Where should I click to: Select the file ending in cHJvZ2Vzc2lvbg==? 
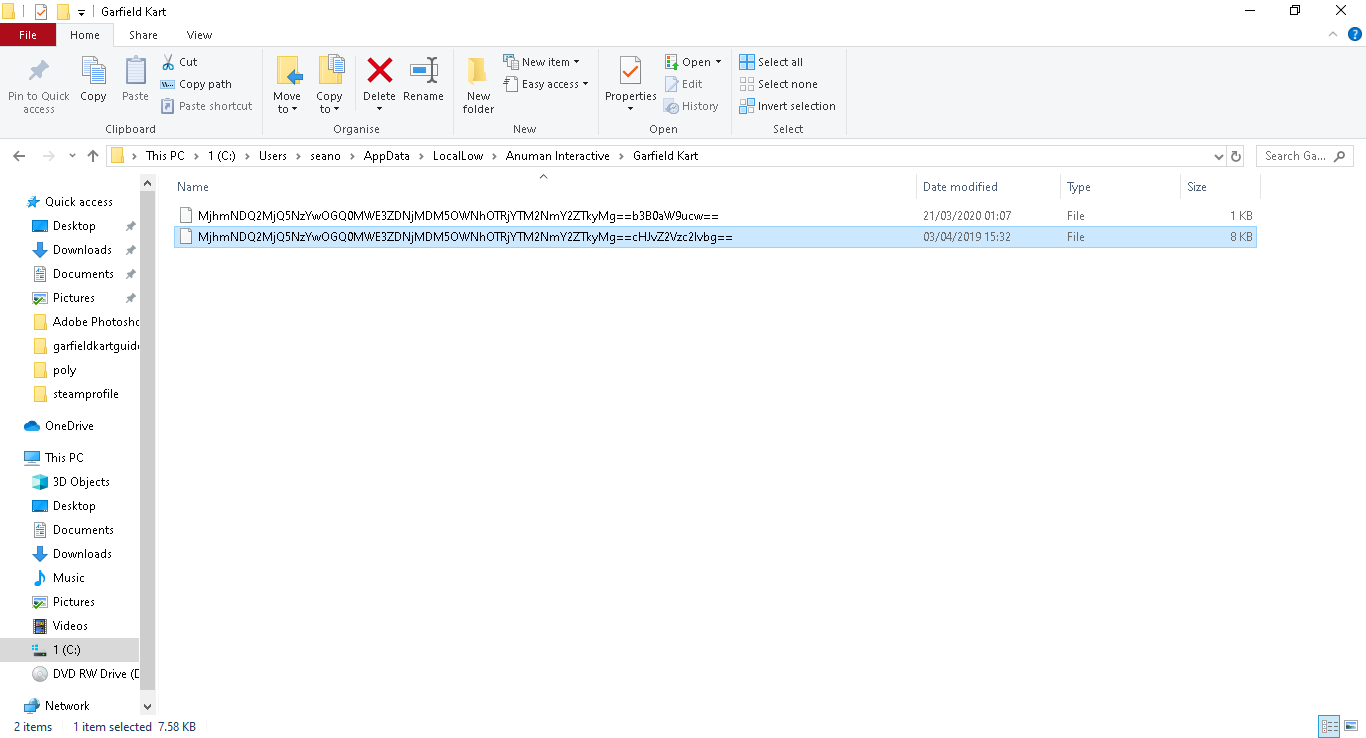coord(715,237)
